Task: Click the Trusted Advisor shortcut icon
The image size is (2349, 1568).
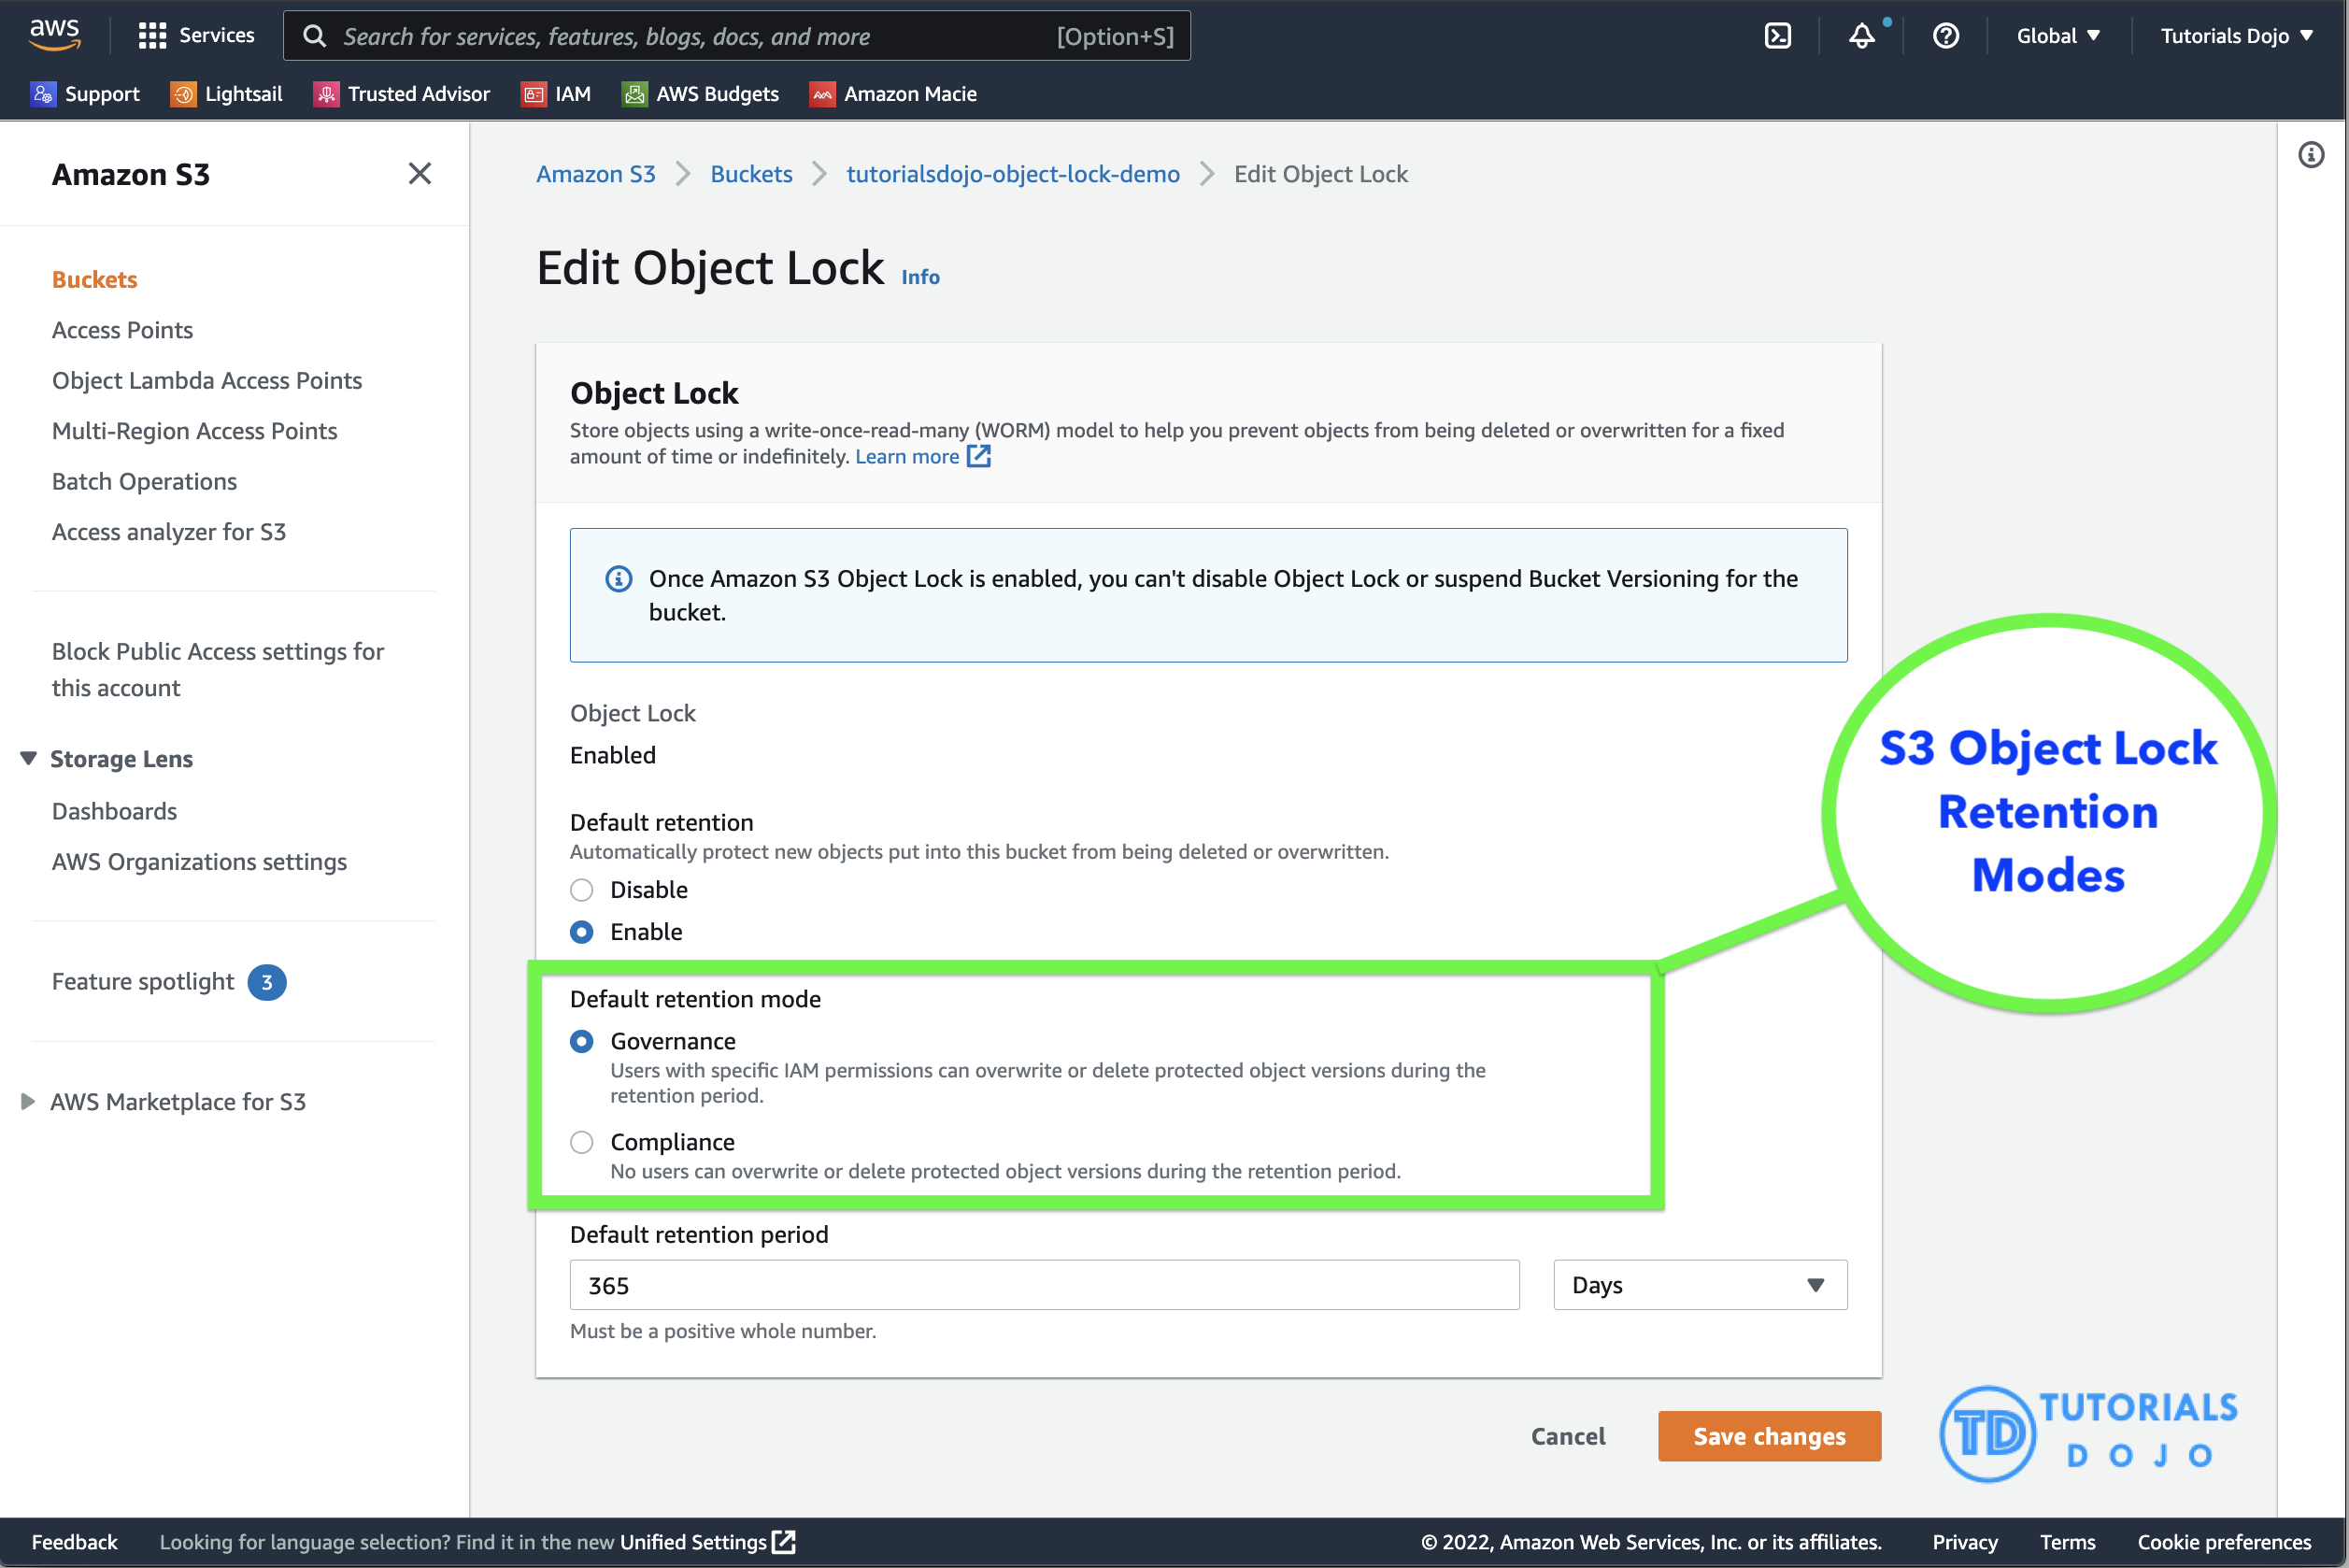Action: 326,94
